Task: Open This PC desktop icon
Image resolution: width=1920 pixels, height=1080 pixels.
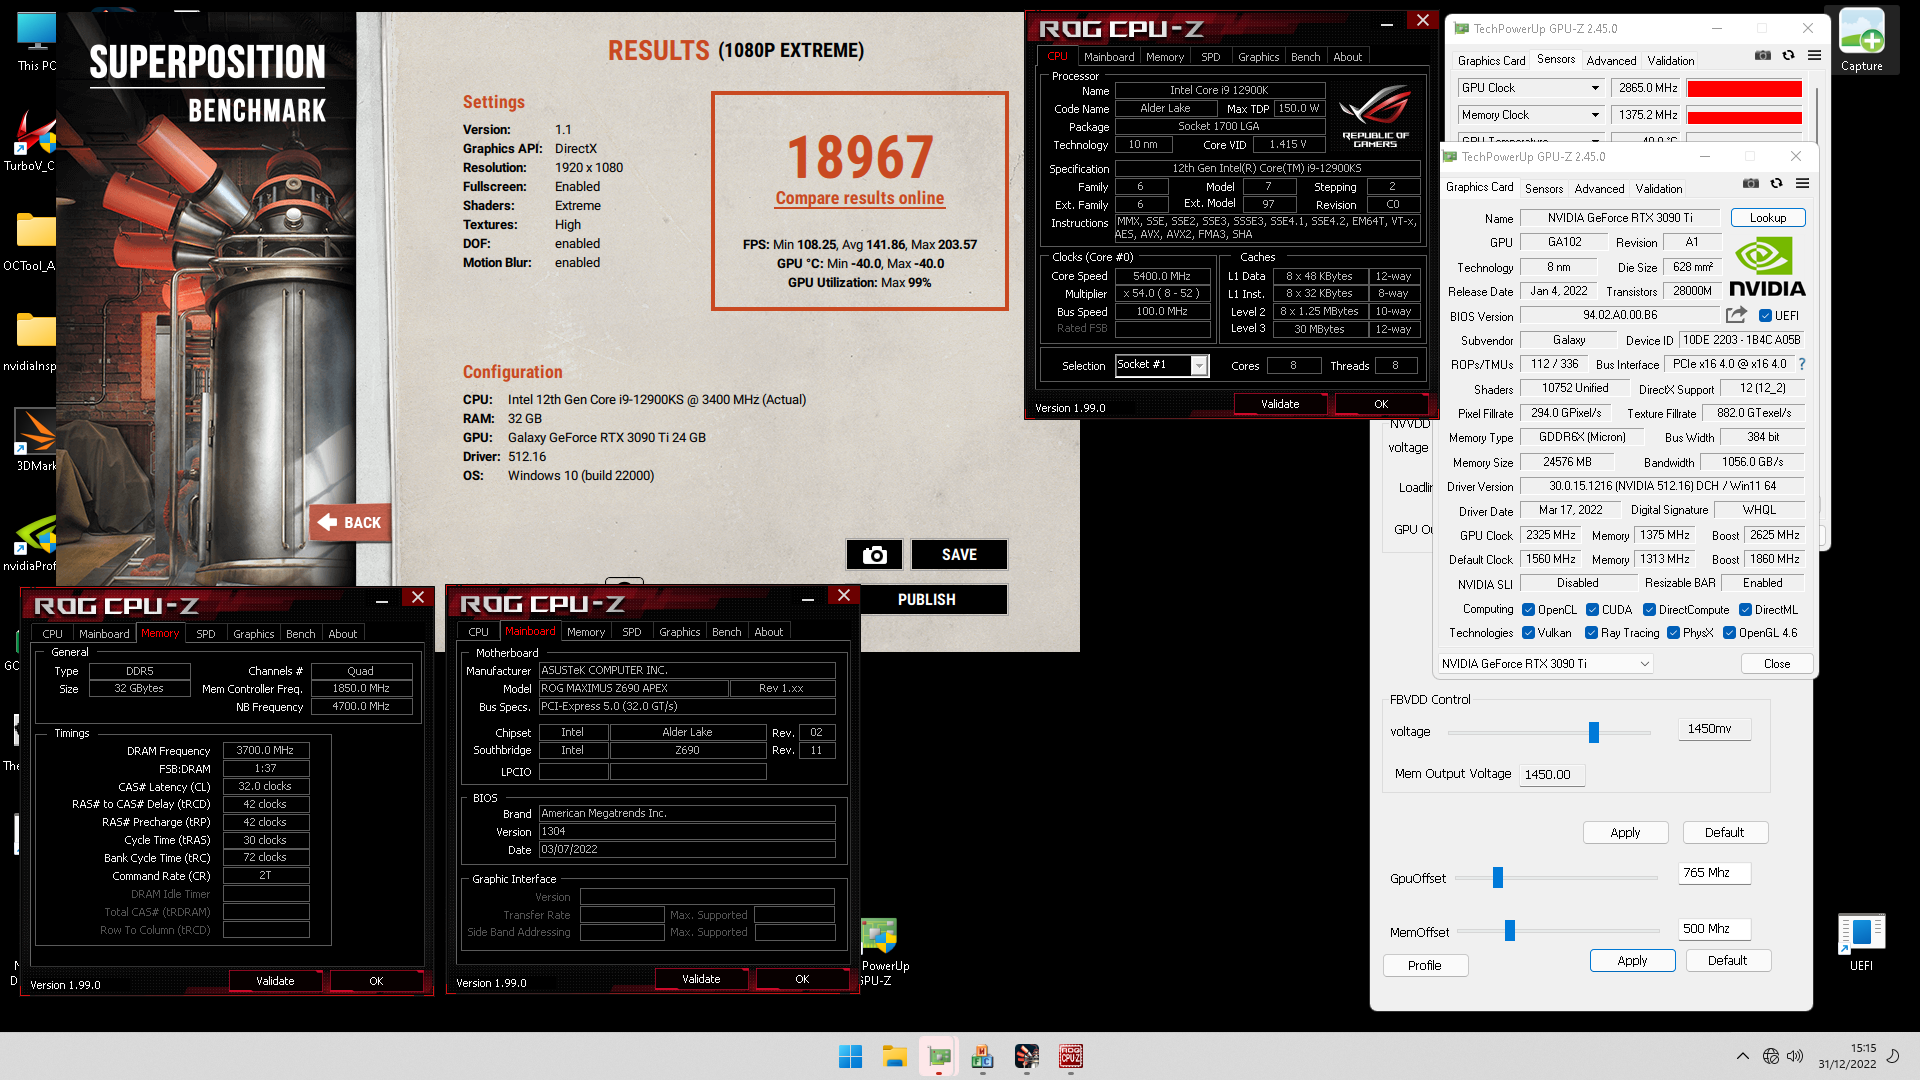Action: [36, 42]
